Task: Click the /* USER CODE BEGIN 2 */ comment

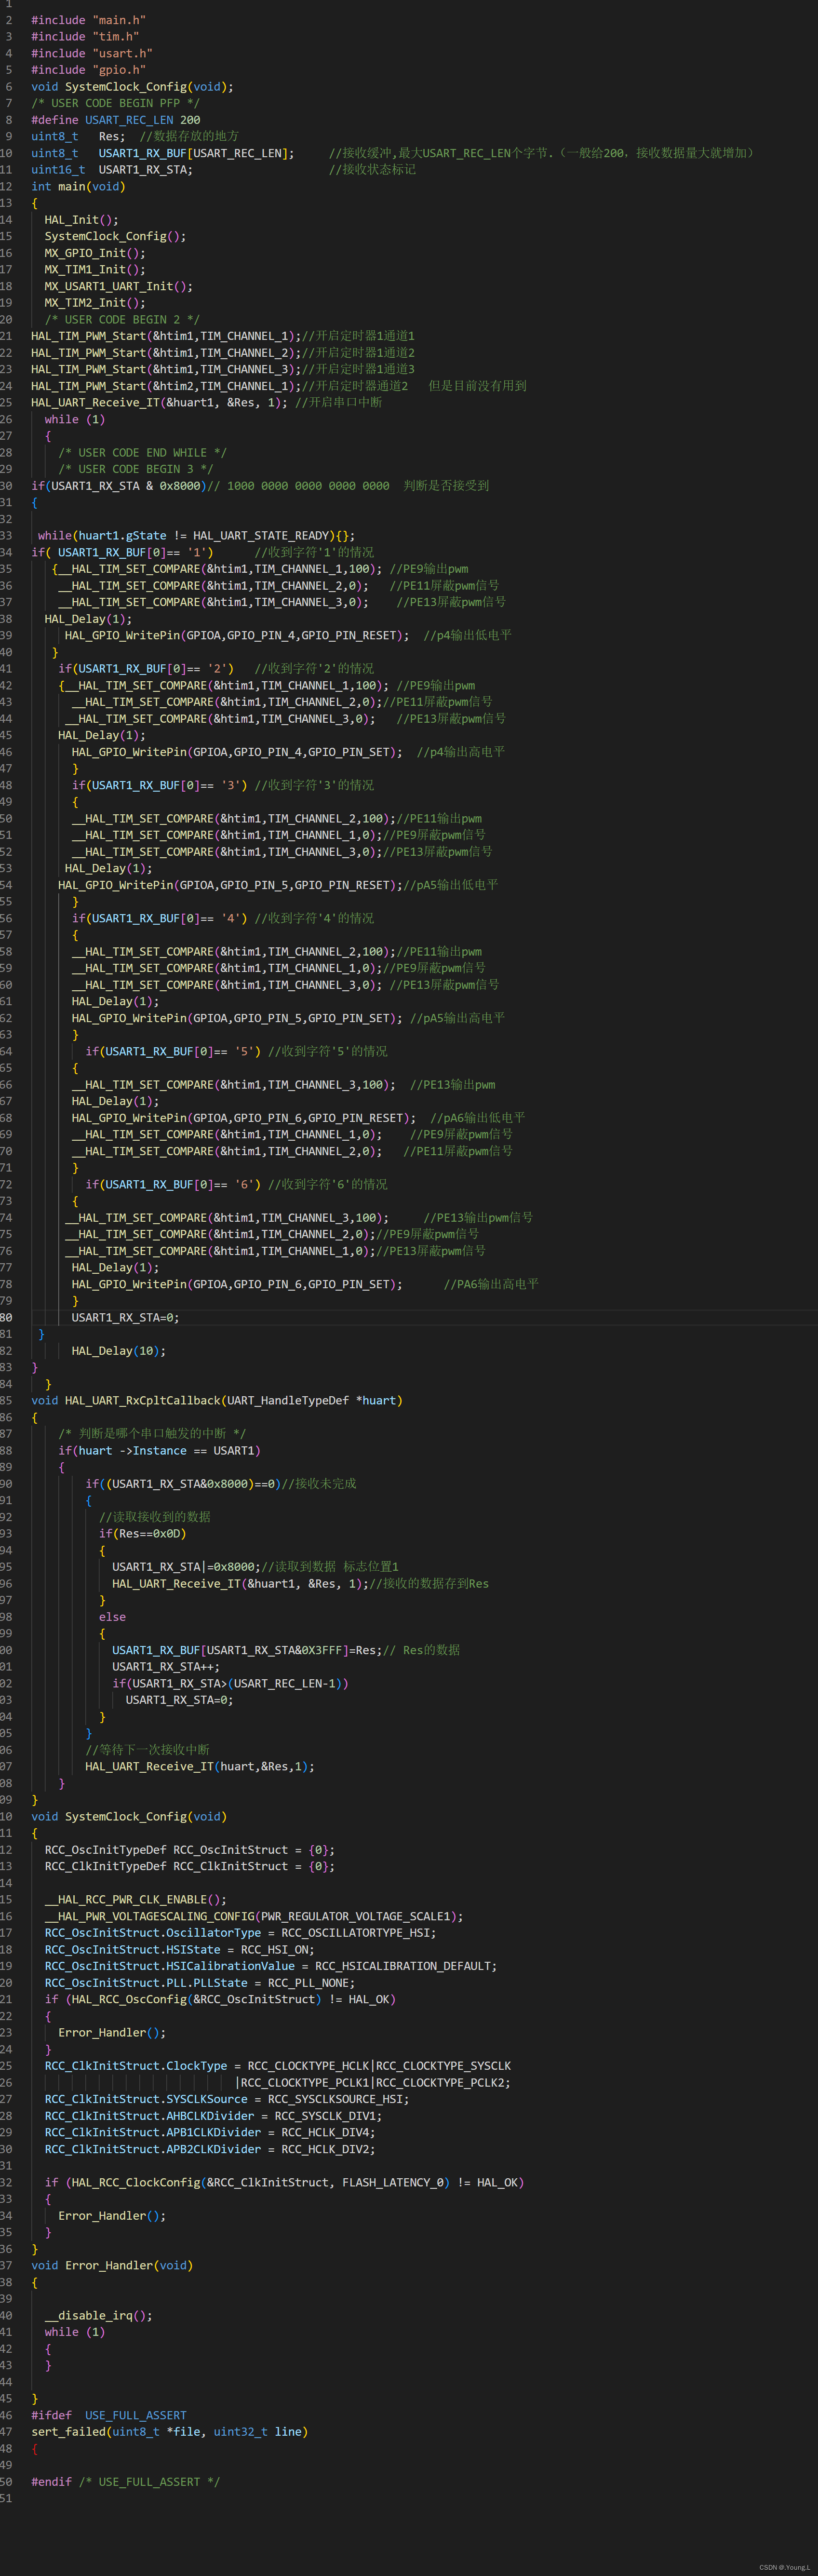Action: (x=122, y=320)
